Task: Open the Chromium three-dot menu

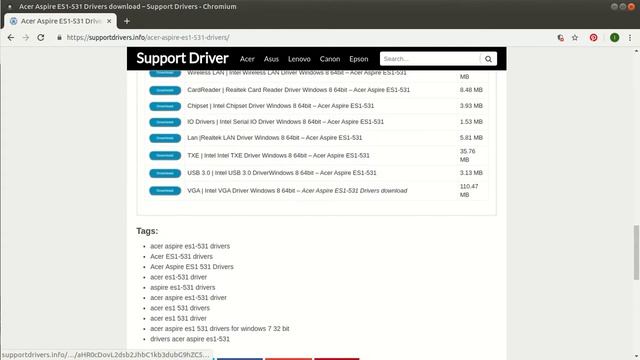Action: coord(630,38)
